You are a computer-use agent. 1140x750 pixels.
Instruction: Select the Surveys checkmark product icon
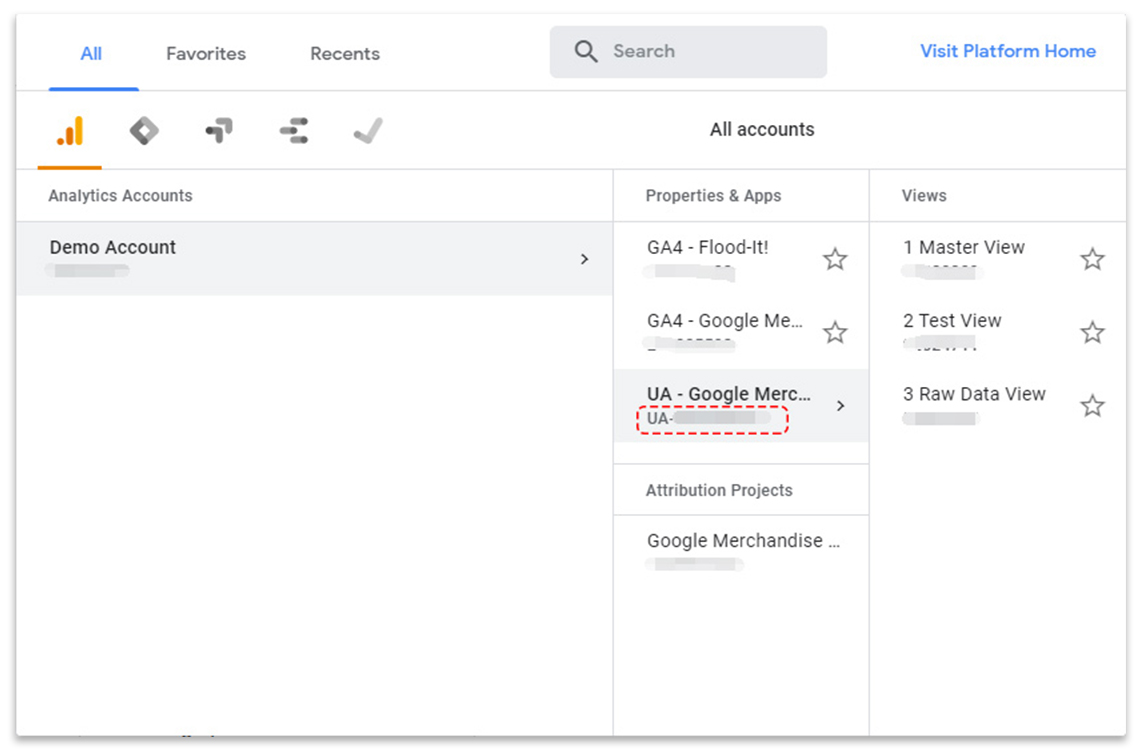(368, 131)
